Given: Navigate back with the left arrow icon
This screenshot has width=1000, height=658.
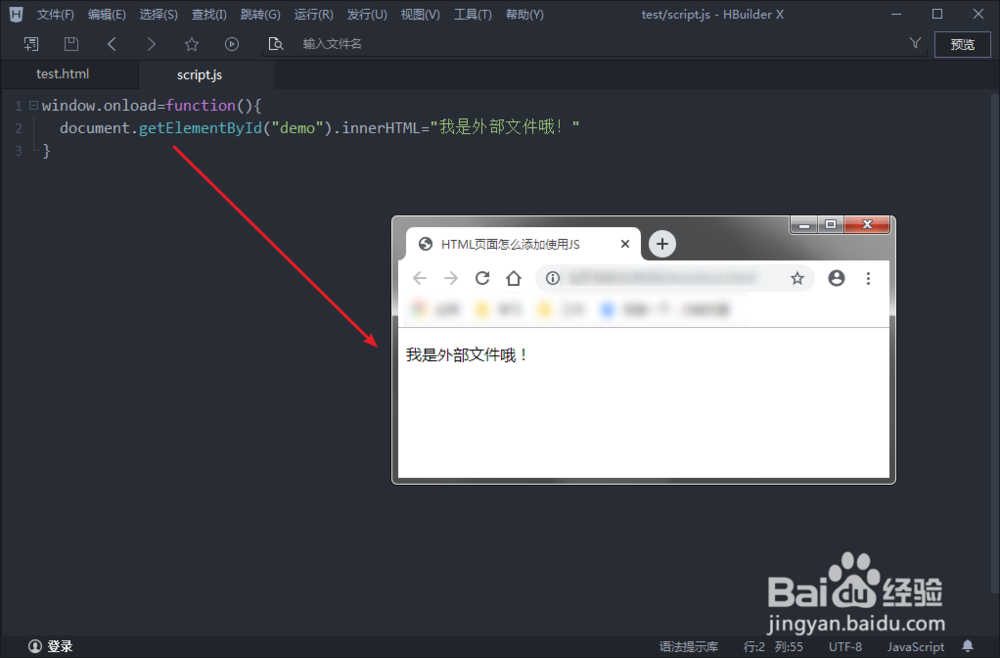Looking at the screenshot, I should [111, 43].
